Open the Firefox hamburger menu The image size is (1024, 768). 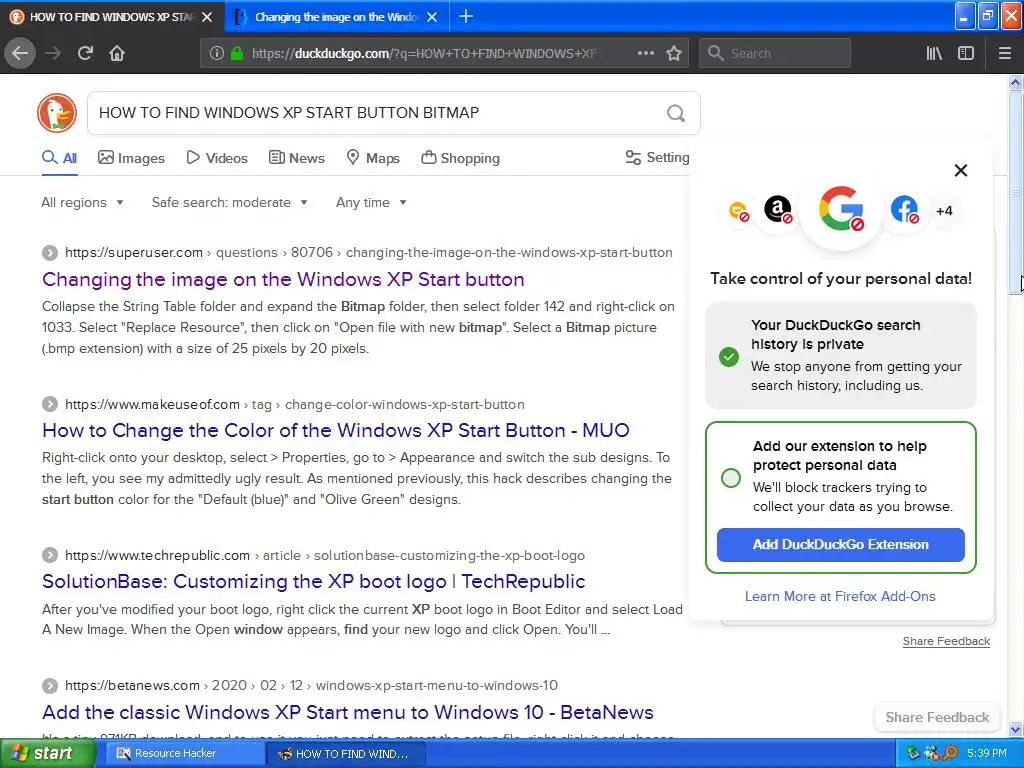(x=1005, y=53)
